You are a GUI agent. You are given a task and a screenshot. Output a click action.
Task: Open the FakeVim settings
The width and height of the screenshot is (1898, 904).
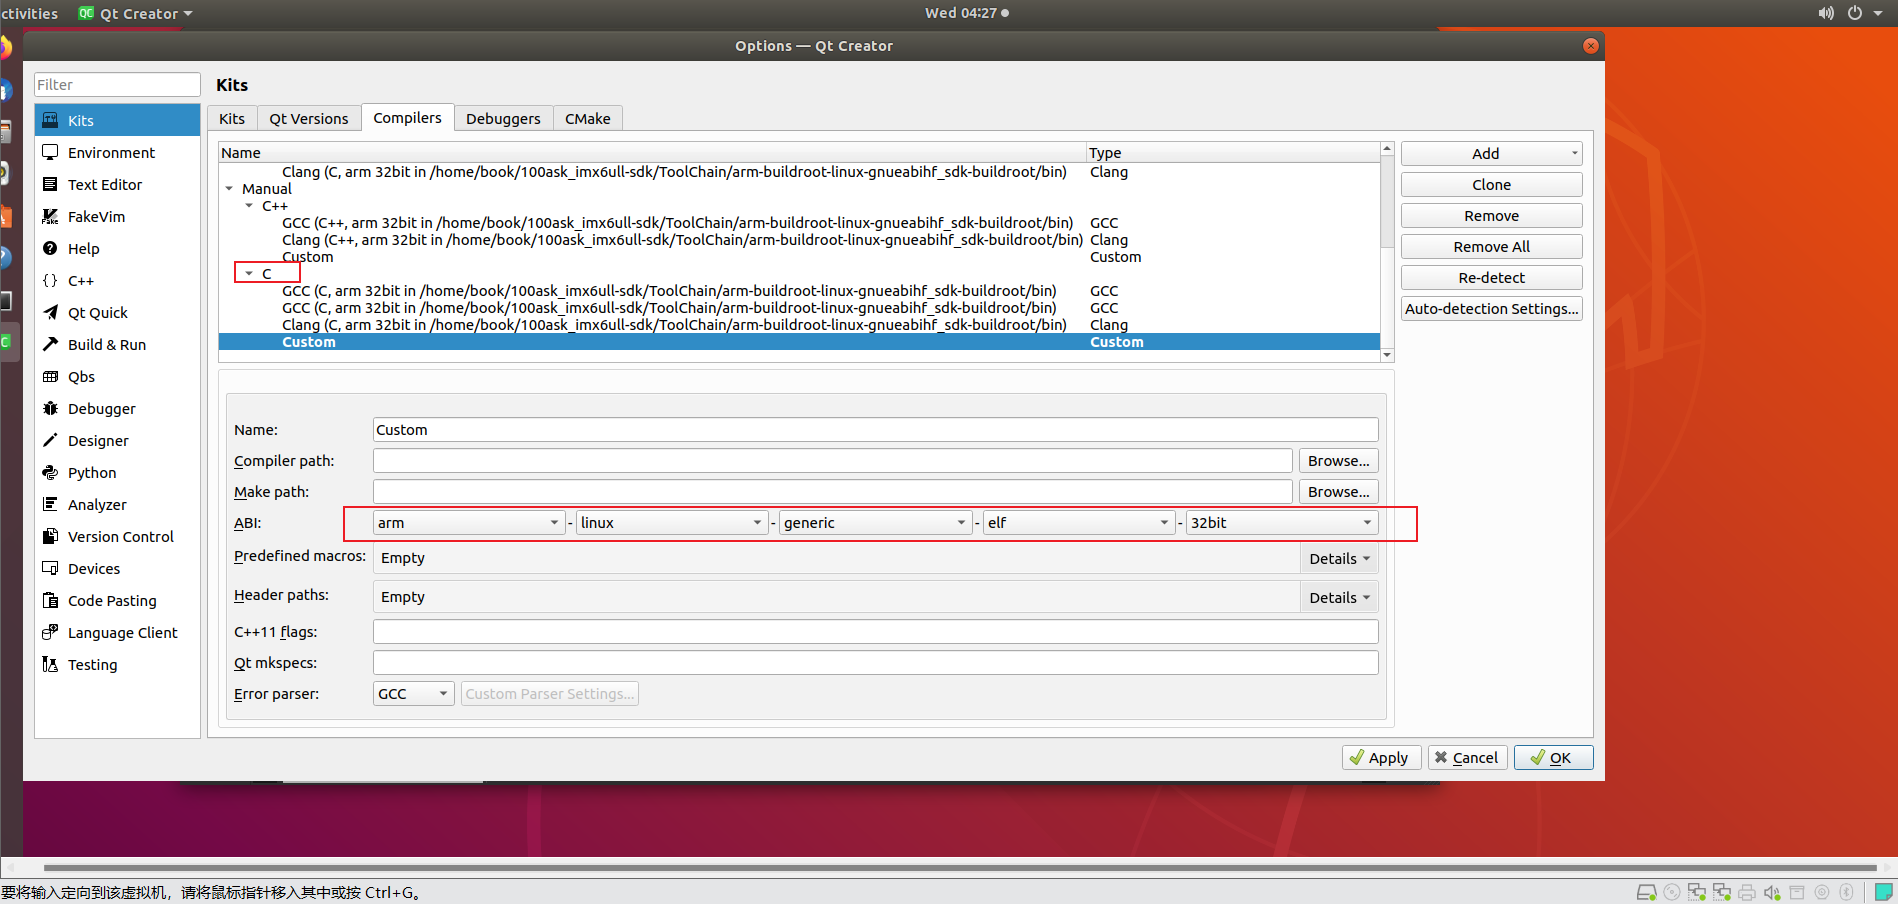pyautogui.click(x=95, y=216)
